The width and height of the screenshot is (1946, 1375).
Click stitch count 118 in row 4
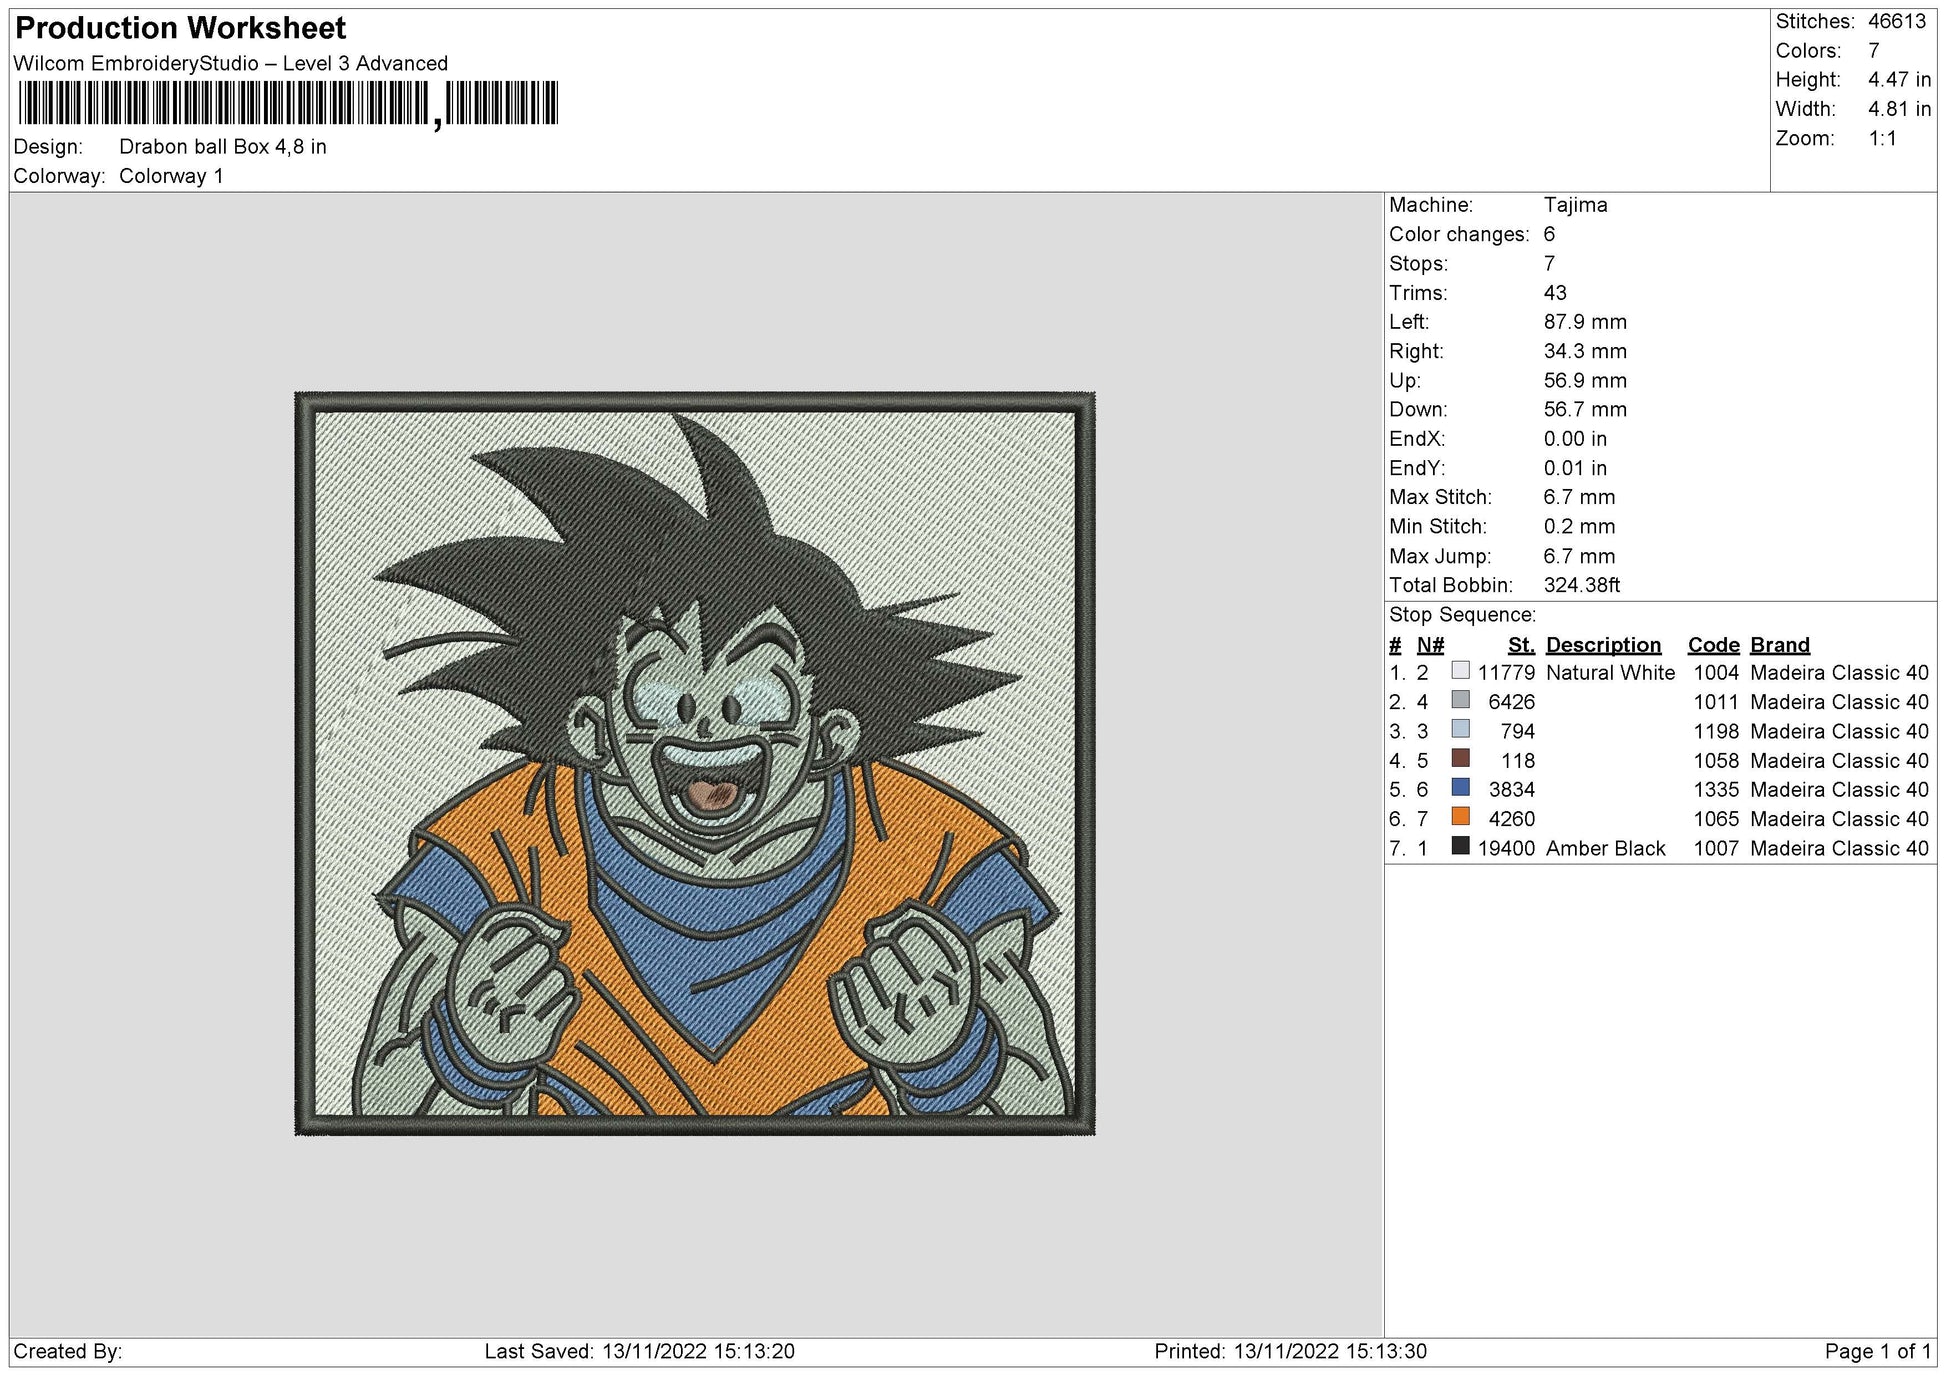pos(1518,761)
